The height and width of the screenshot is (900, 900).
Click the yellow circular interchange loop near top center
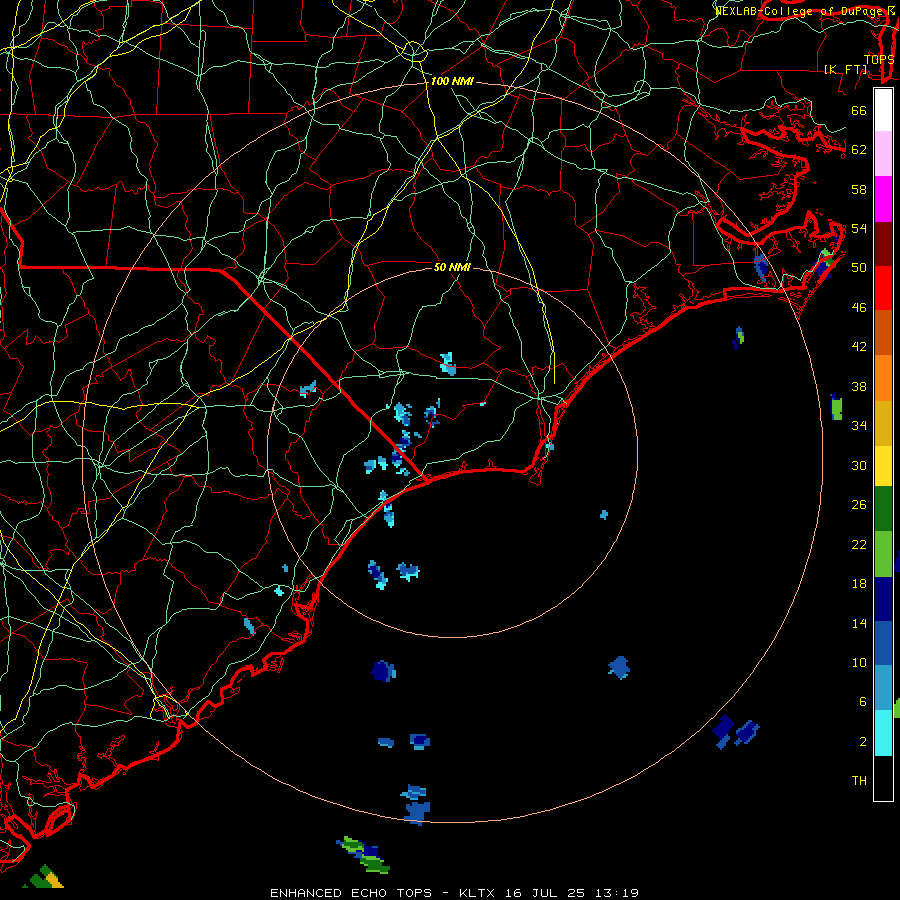click(413, 52)
